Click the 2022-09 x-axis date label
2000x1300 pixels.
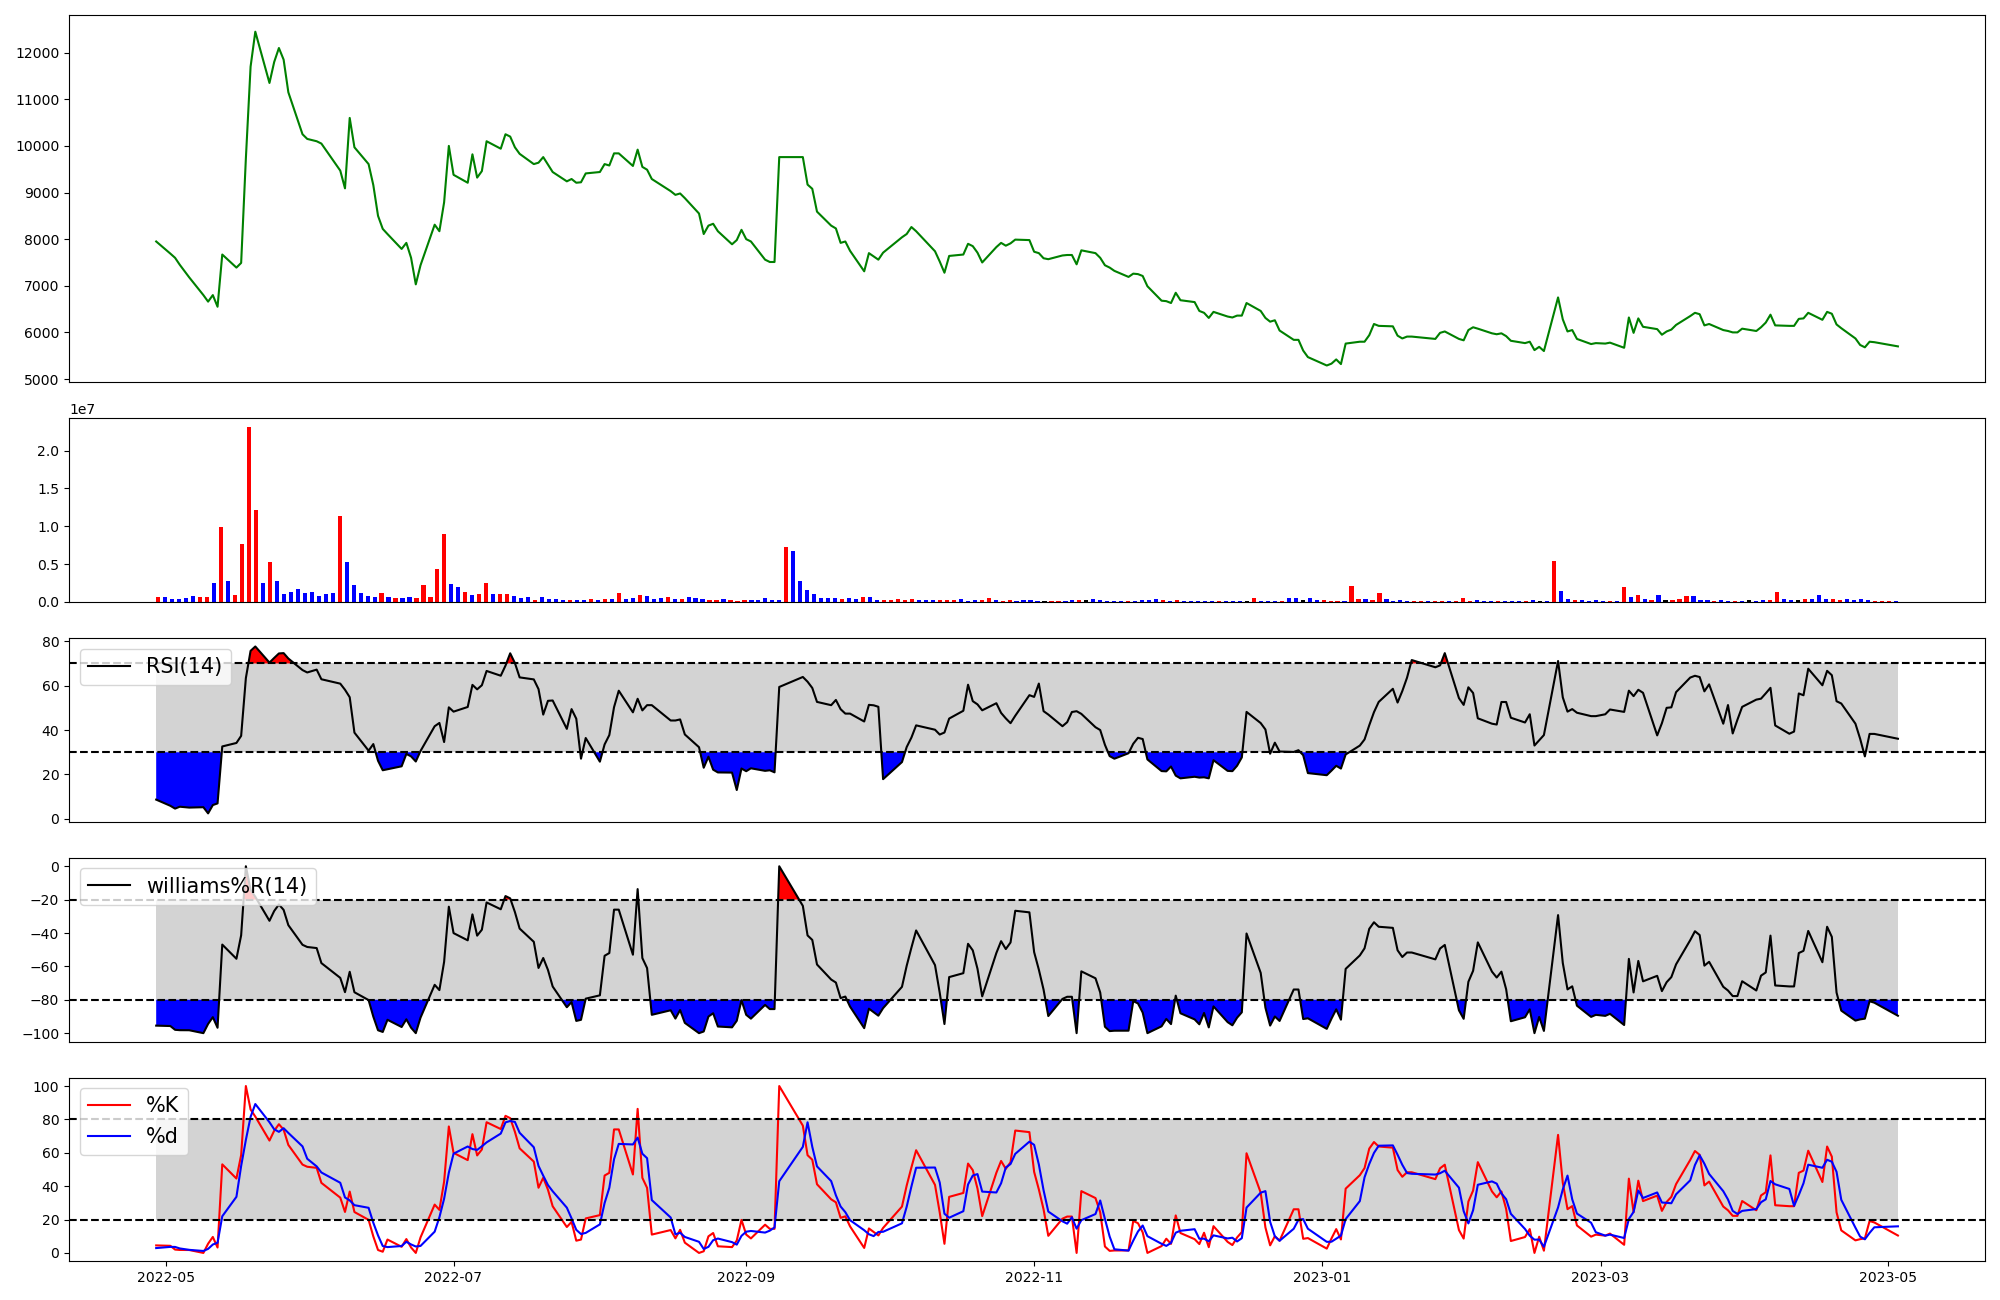[x=746, y=1277]
